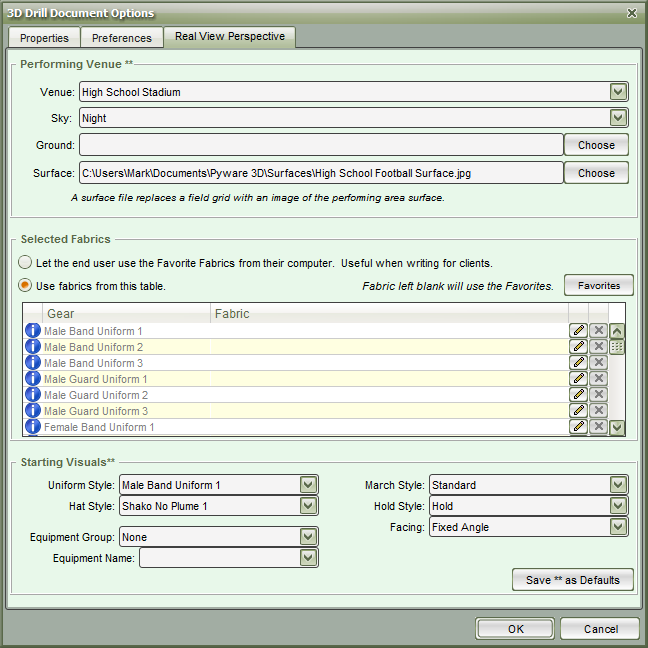Image resolution: width=648 pixels, height=648 pixels.
Task: Choose a Surface file
Action: coord(596,173)
